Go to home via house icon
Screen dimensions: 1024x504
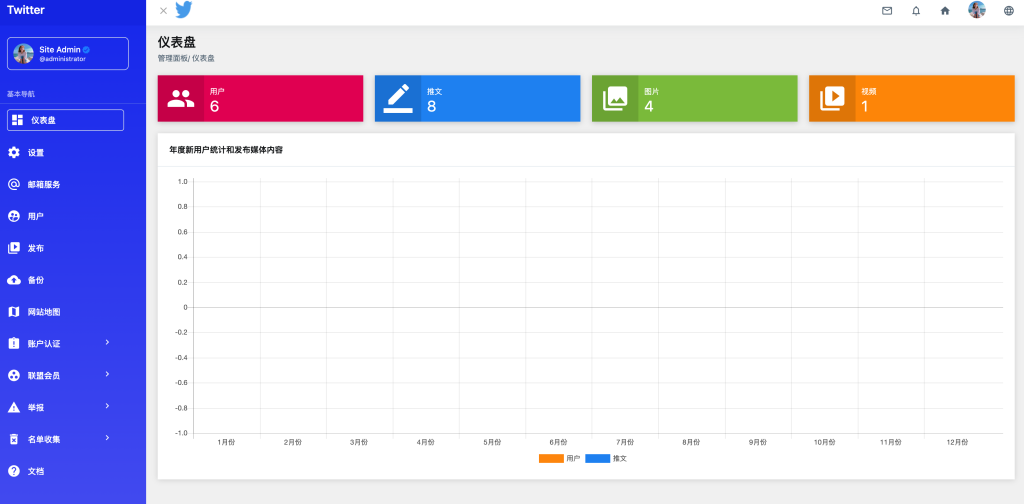point(944,10)
